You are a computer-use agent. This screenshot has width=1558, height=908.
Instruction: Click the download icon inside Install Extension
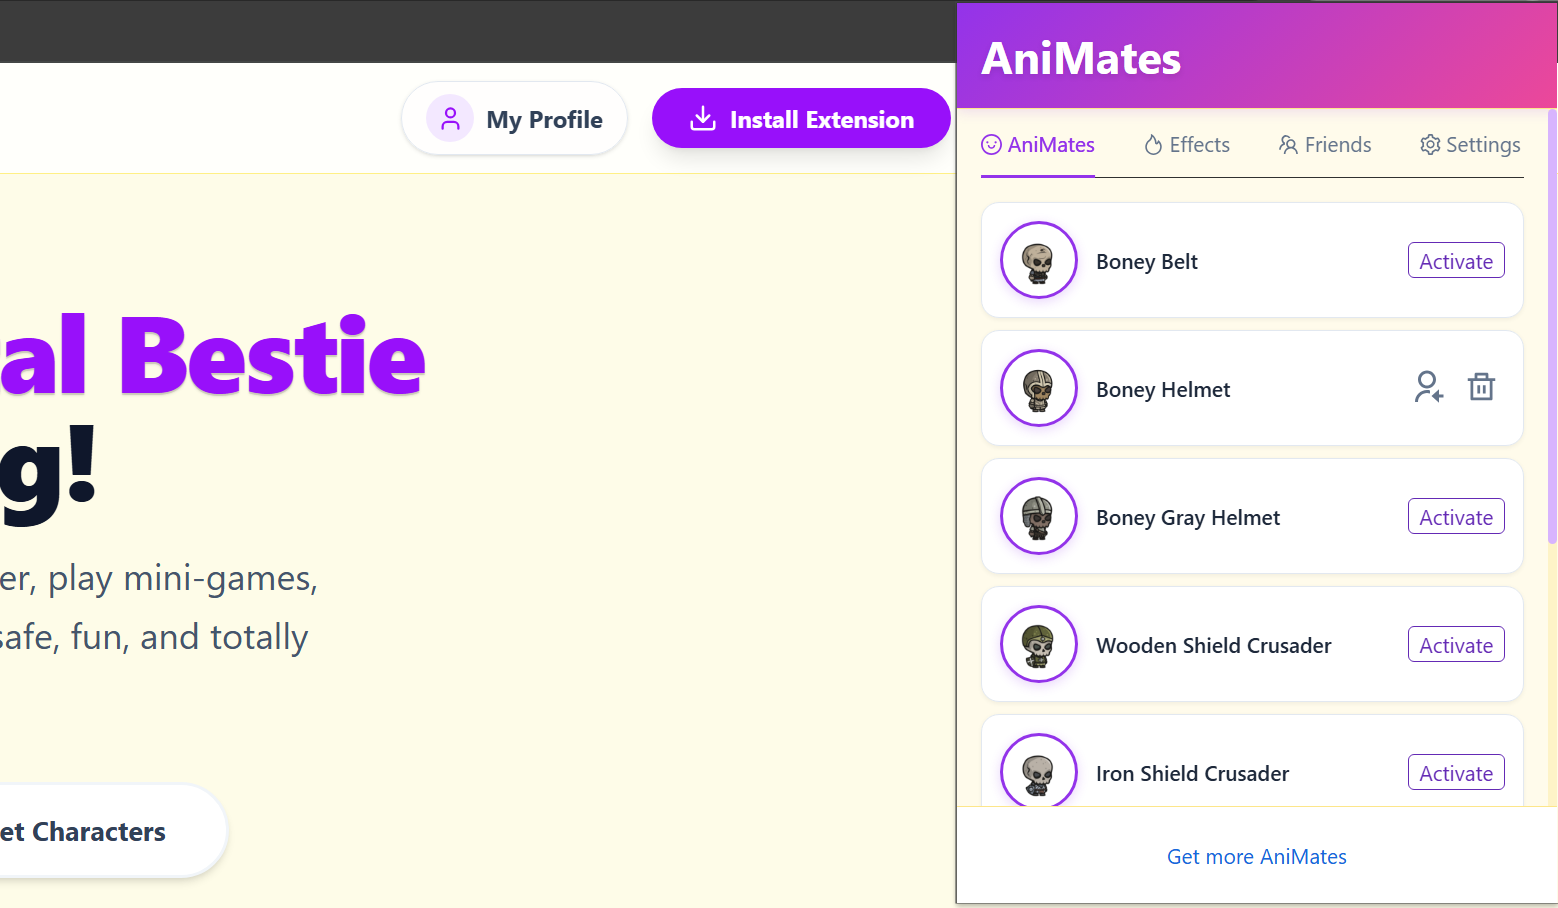click(x=704, y=118)
